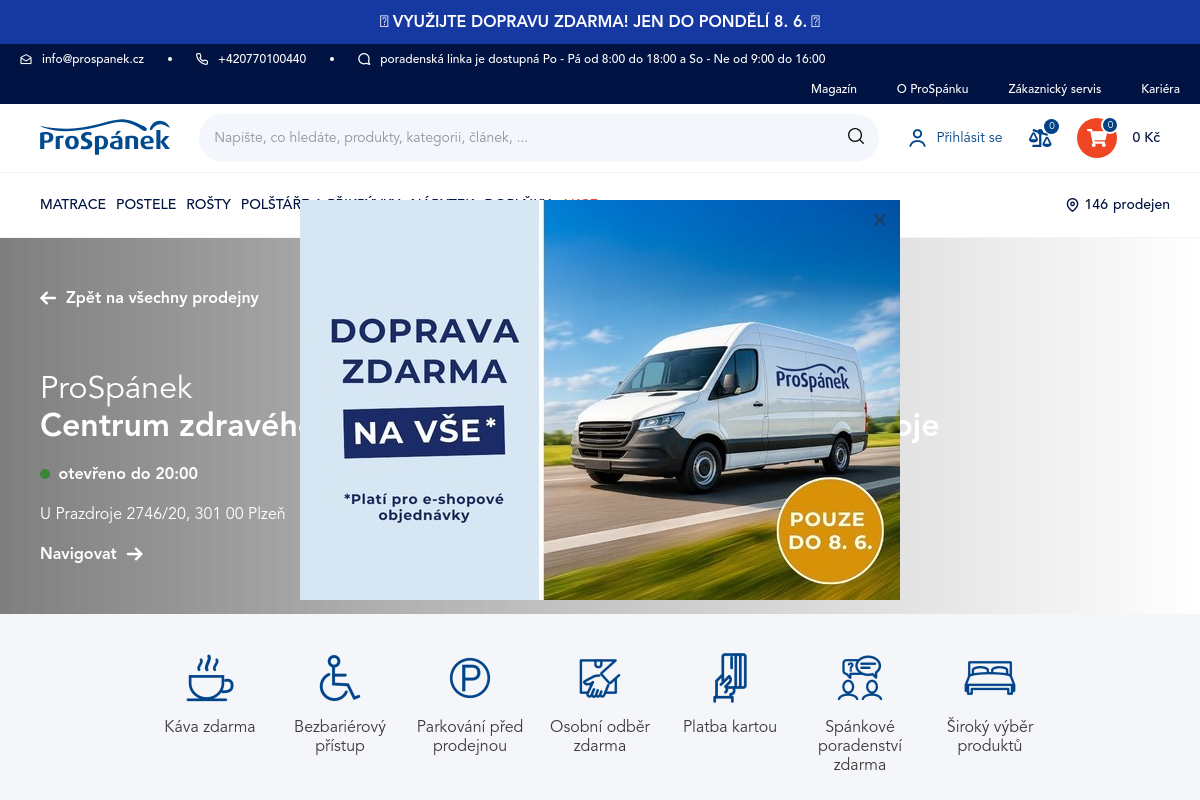Click Parkování před prodejnou label

(x=470, y=736)
